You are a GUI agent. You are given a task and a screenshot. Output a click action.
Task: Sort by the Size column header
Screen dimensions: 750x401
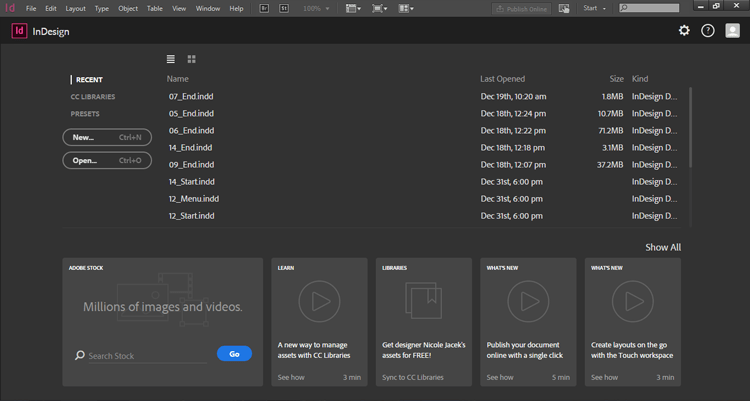(617, 79)
